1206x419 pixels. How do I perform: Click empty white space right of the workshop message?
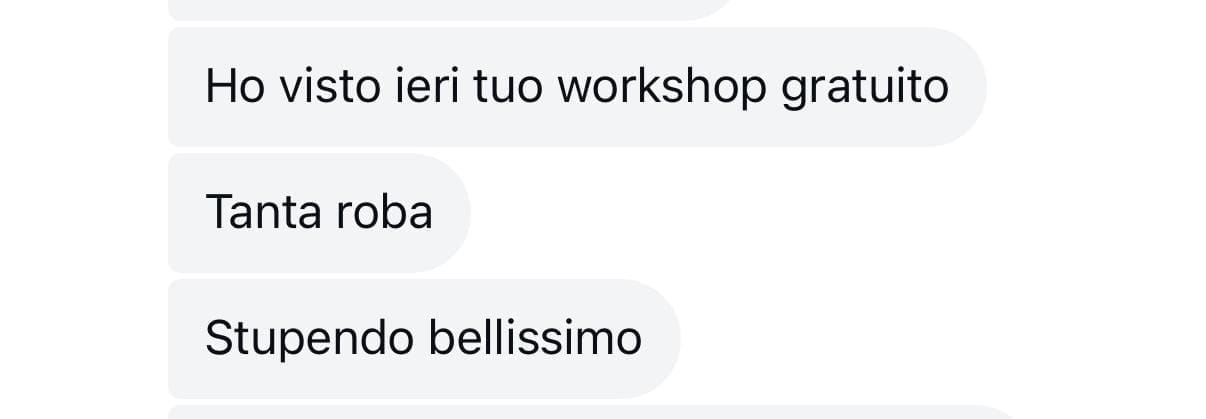pyautogui.click(x=1095, y=87)
